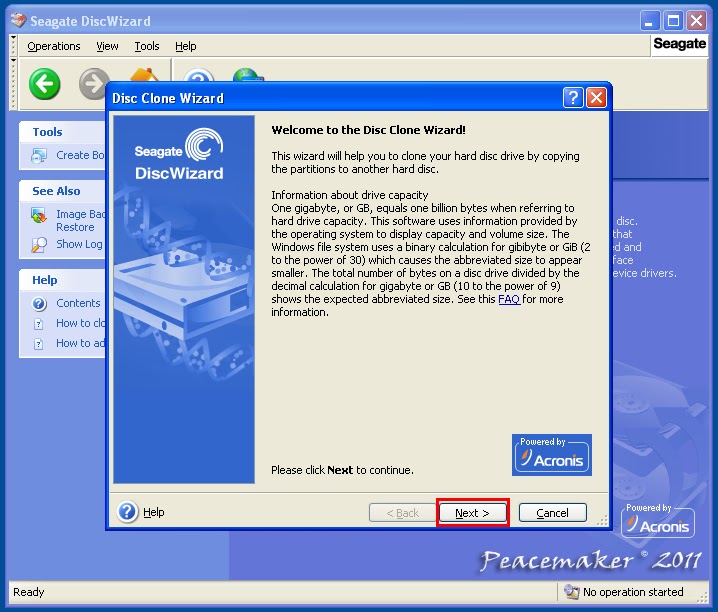This screenshot has width=718, height=612.
Task: Open the 'Create Bo...' link in Tools panel
Action: [80, 155]
